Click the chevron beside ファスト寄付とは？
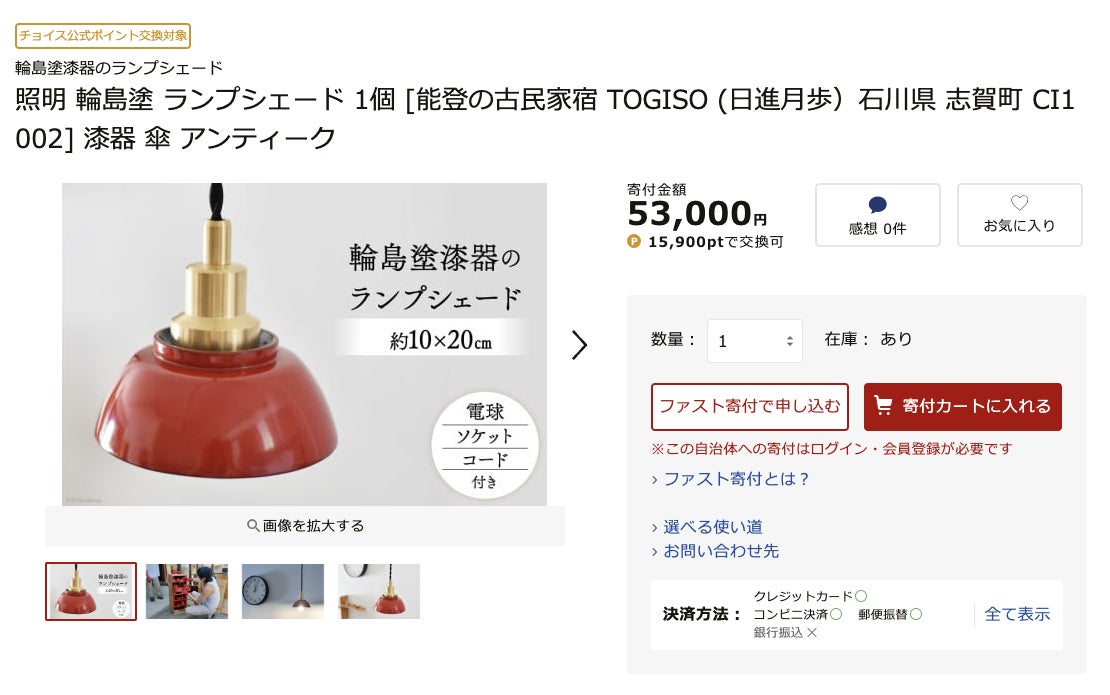This screenshot has width=1110, height=695. coord(654,481)
